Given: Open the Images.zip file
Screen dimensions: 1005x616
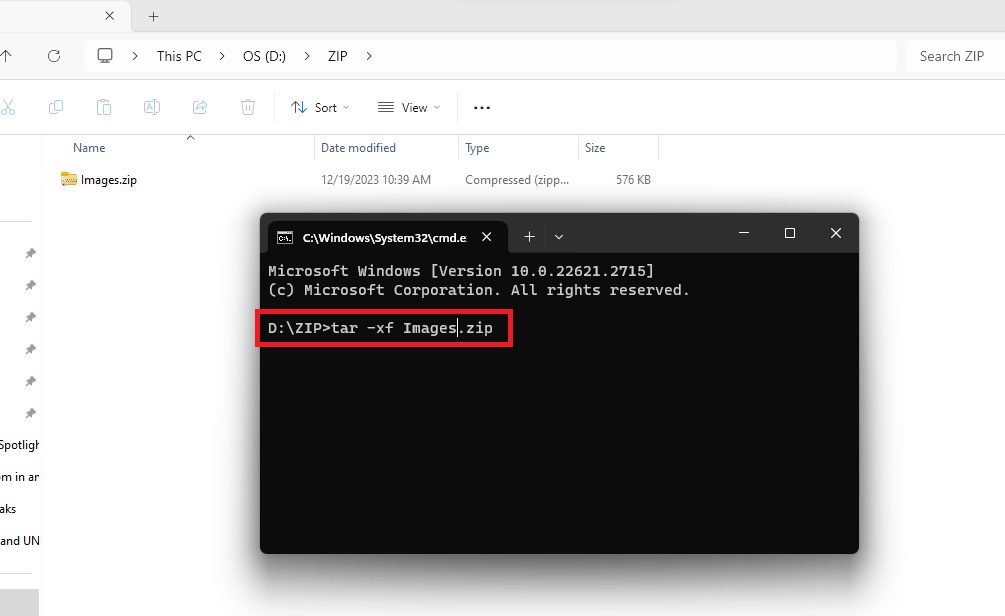Looking at the screenshot, I should (x=108, y=179).
